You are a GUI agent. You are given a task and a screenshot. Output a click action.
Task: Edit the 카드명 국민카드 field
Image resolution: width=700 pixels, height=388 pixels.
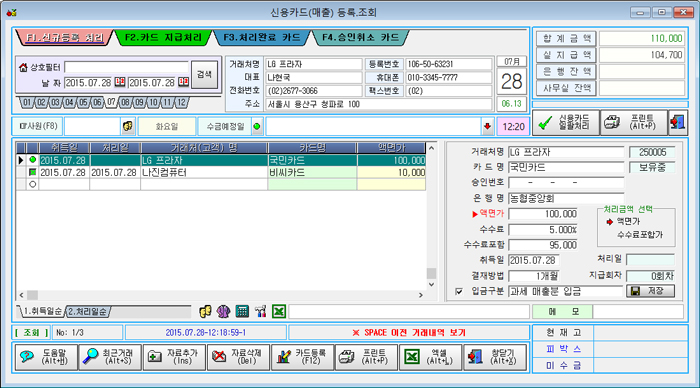[566, 167]
